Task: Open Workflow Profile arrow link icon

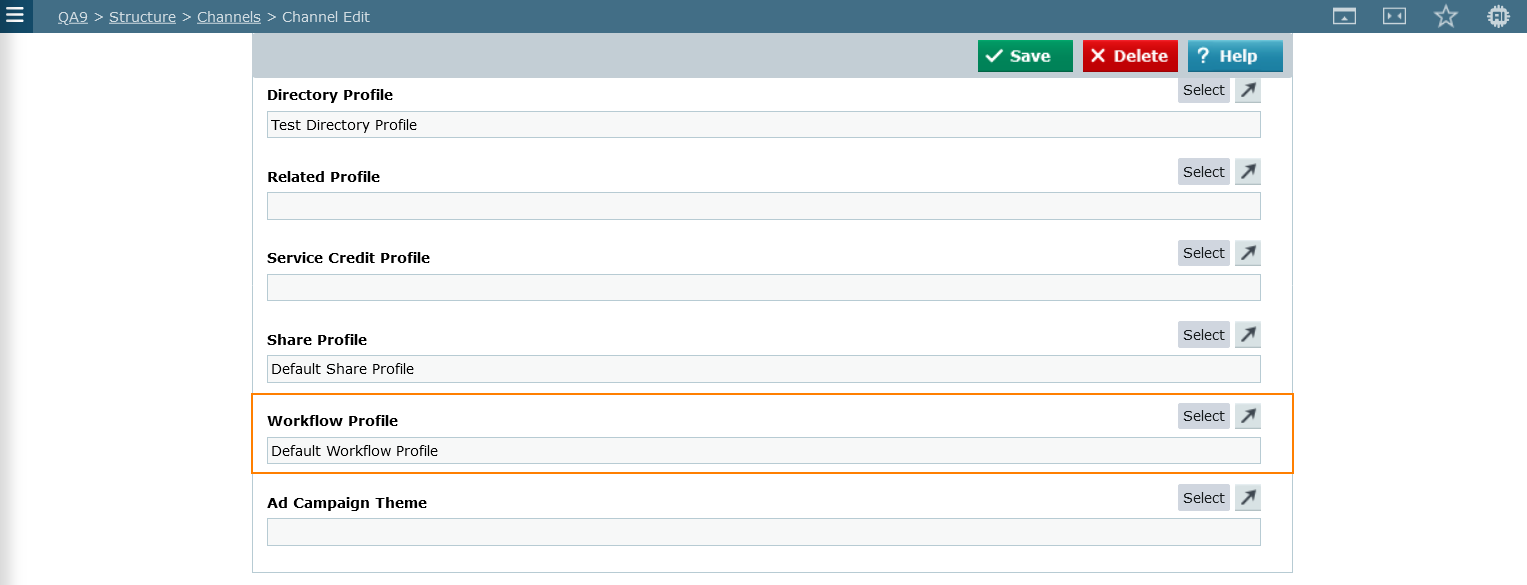Action: (x=1248, y=416)
